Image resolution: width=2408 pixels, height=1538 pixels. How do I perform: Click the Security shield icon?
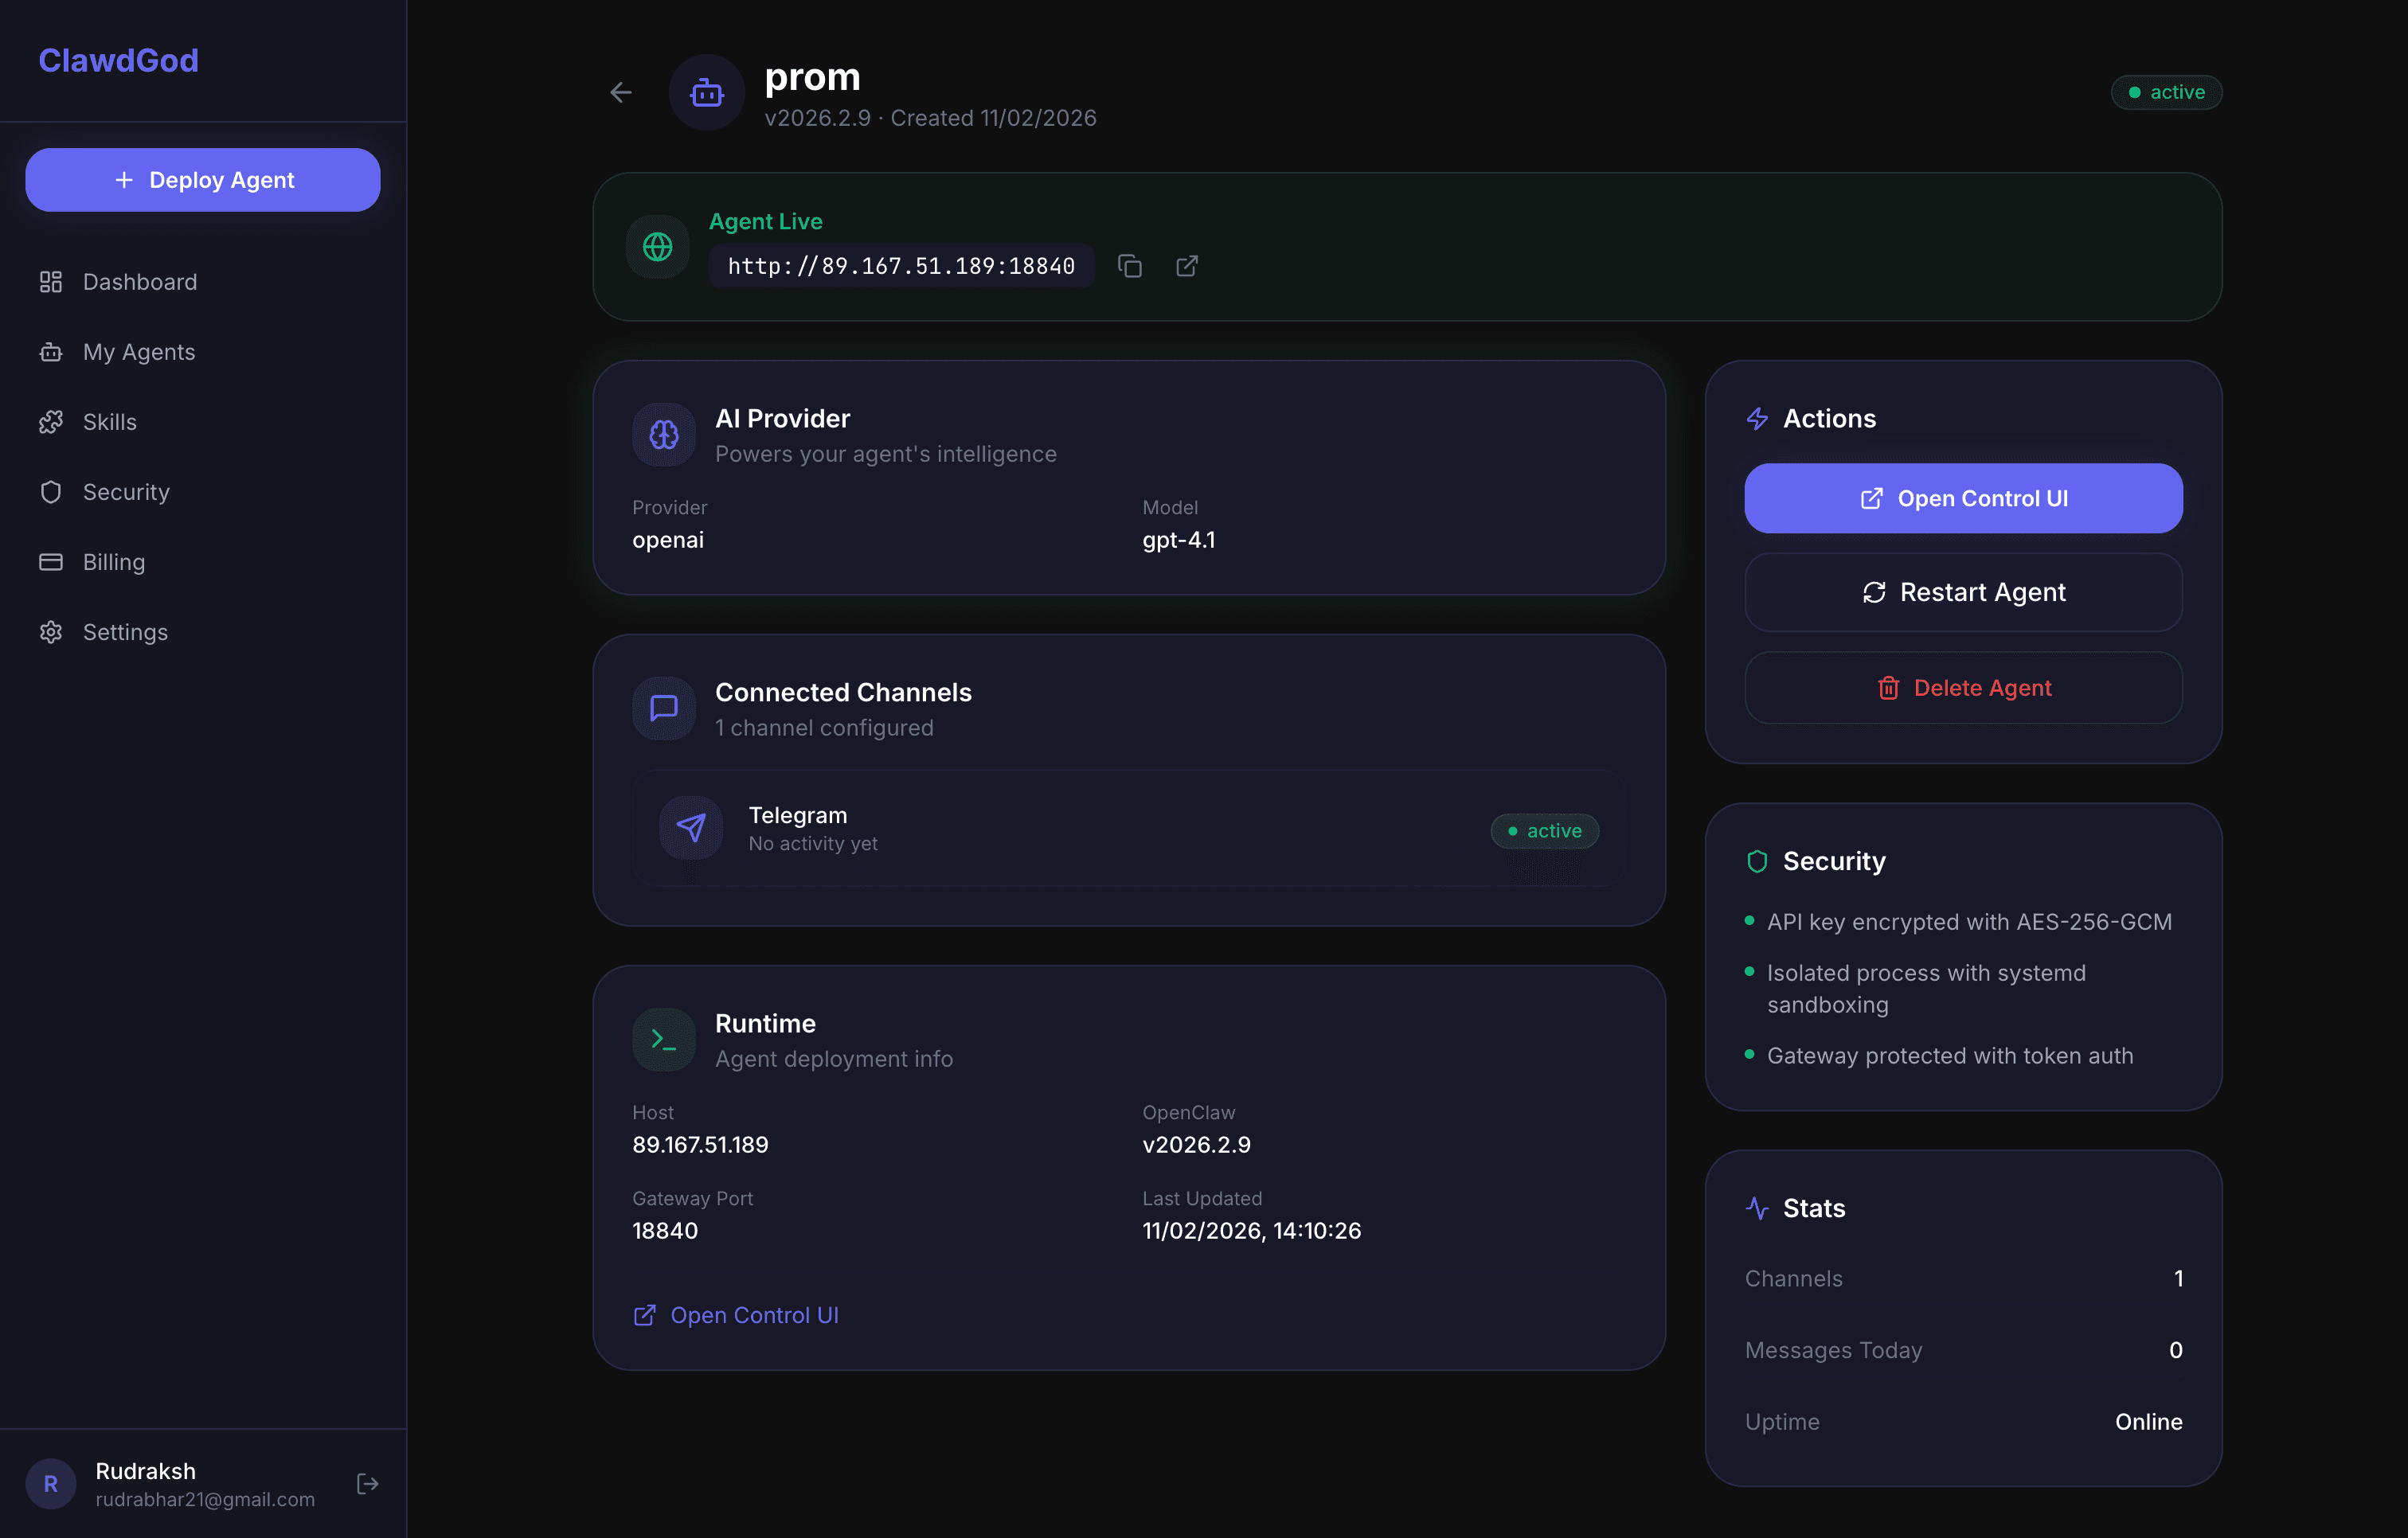1757,860
